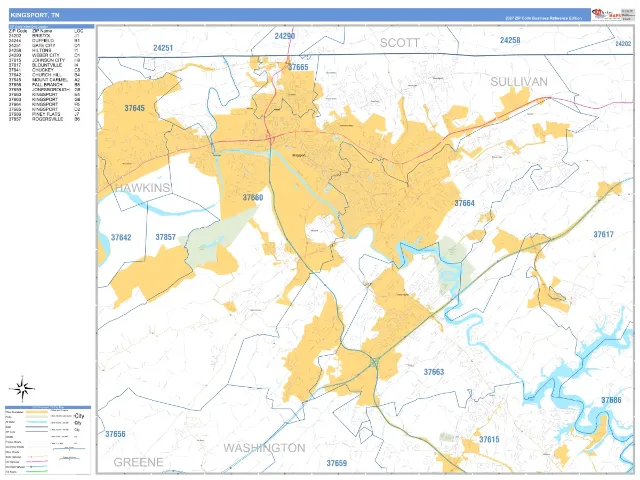Select the CHURCH HILL row in the ZIP index
The image size is (640, 480).
point(44,75)
